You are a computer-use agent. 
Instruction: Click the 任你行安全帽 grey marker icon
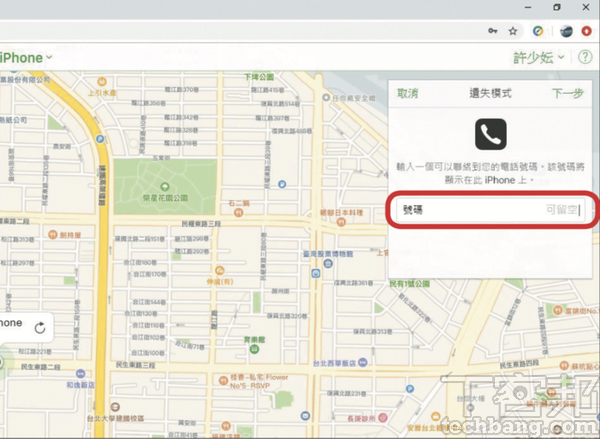click(326, 98)
